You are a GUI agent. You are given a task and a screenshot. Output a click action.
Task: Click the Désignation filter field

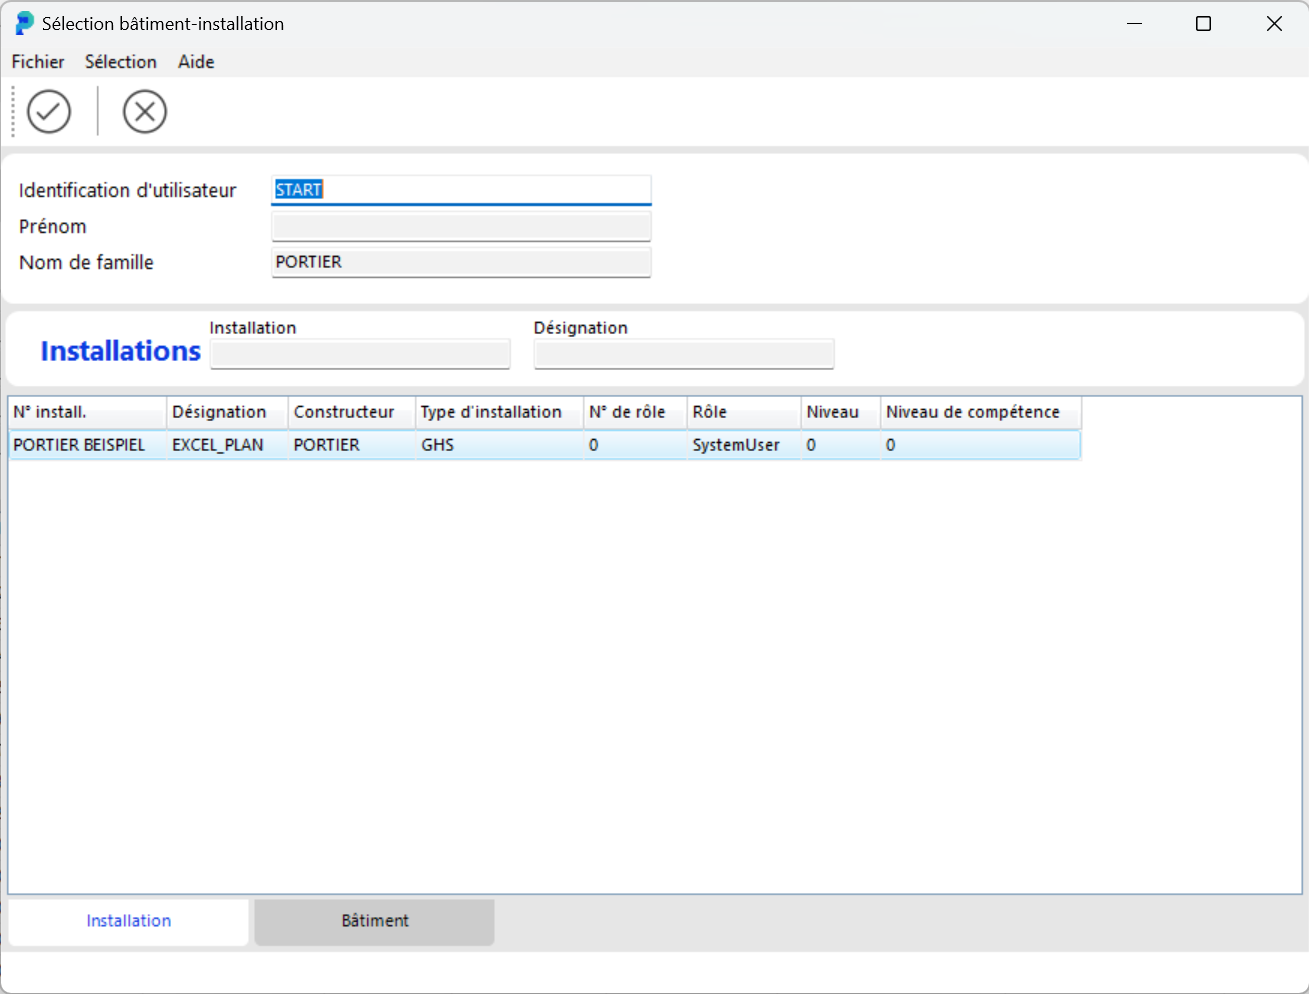pos(684,354)
